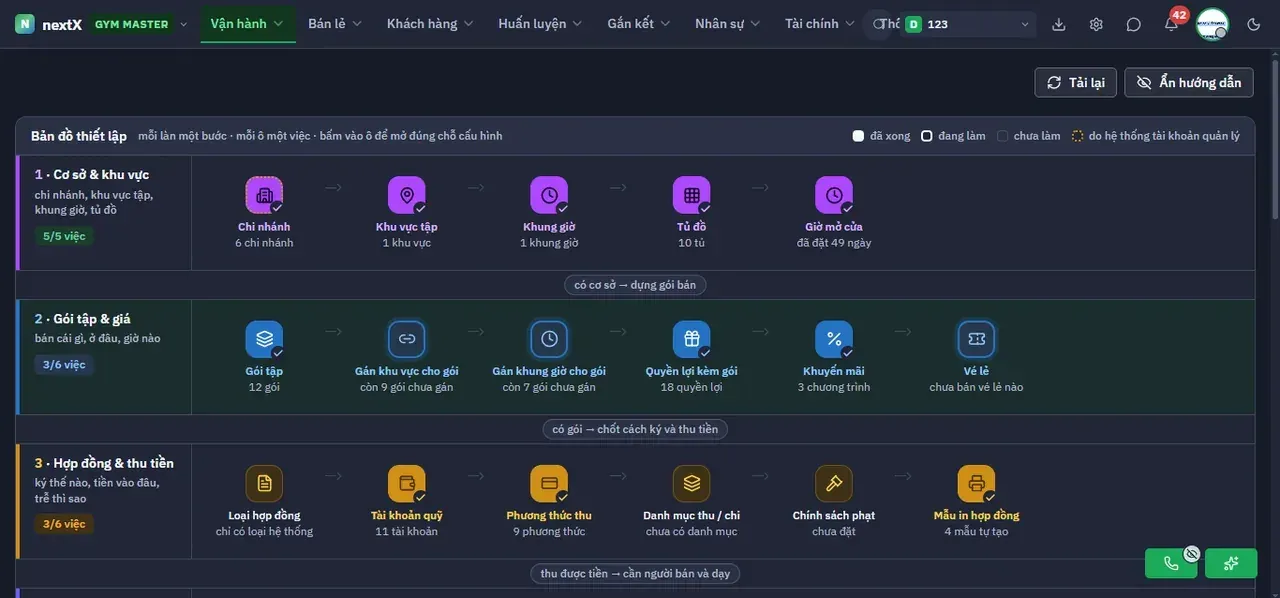Open settings via the gear icon
1280x598 pixels.
[x=1096, y=24]
